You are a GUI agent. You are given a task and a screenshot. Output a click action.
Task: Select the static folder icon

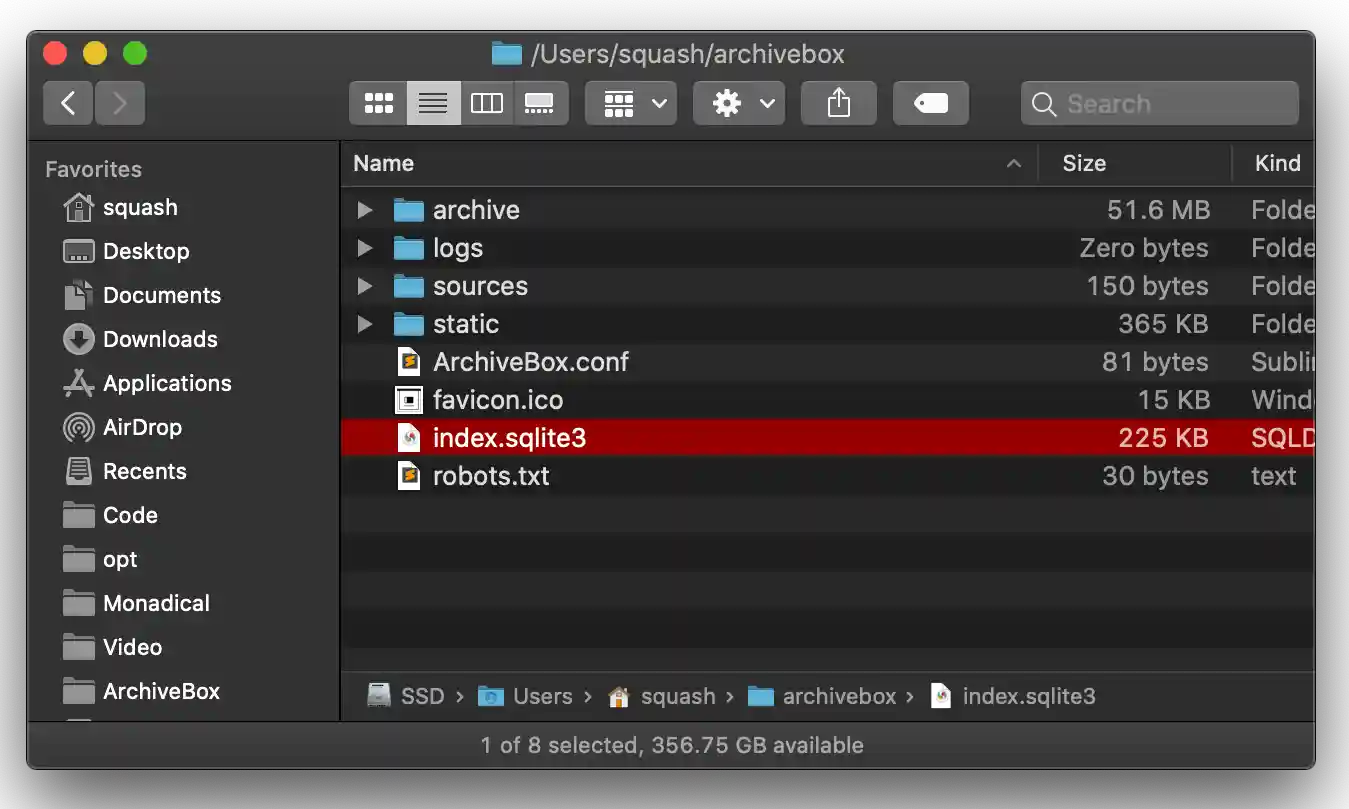click(409, 324)
